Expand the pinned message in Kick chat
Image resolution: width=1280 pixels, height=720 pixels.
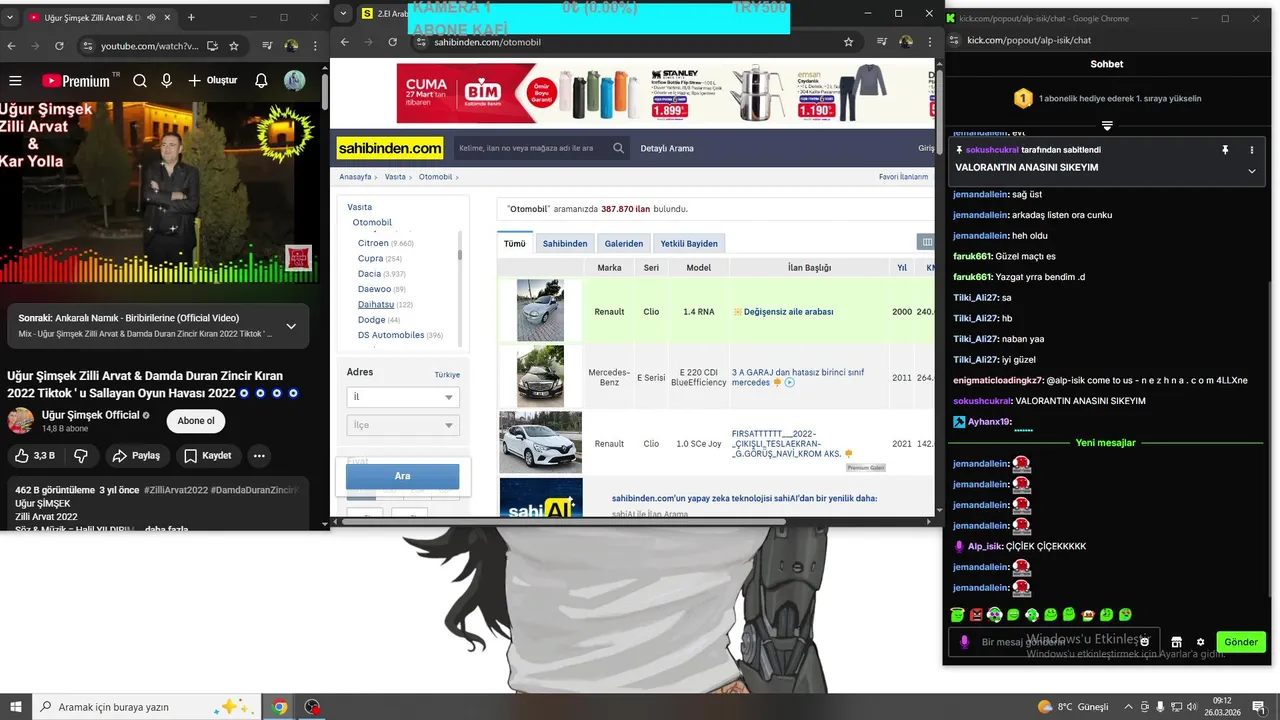pyautogui.click(x=1251, y=171)
